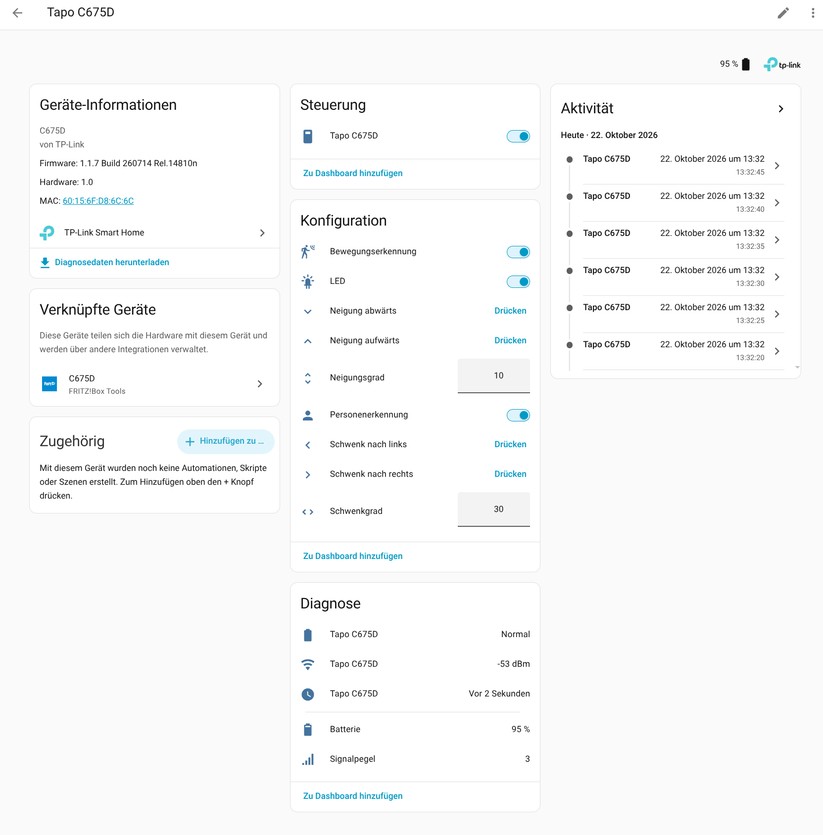
Task: Edit device name with pencil icon
Action: coord(783,13)
